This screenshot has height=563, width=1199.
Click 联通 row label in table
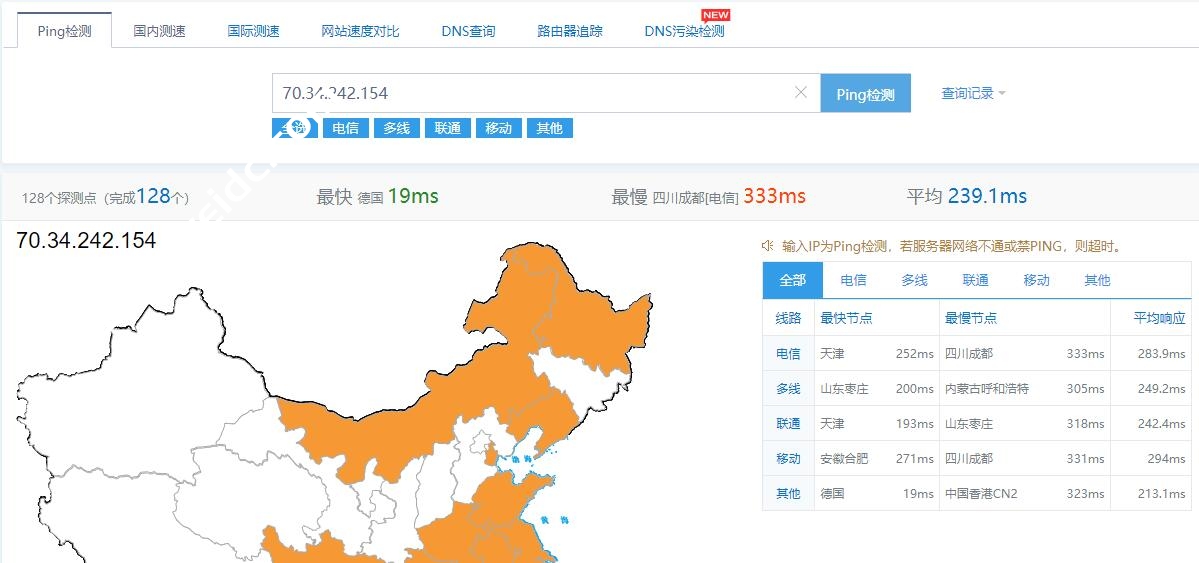(788, 423)
